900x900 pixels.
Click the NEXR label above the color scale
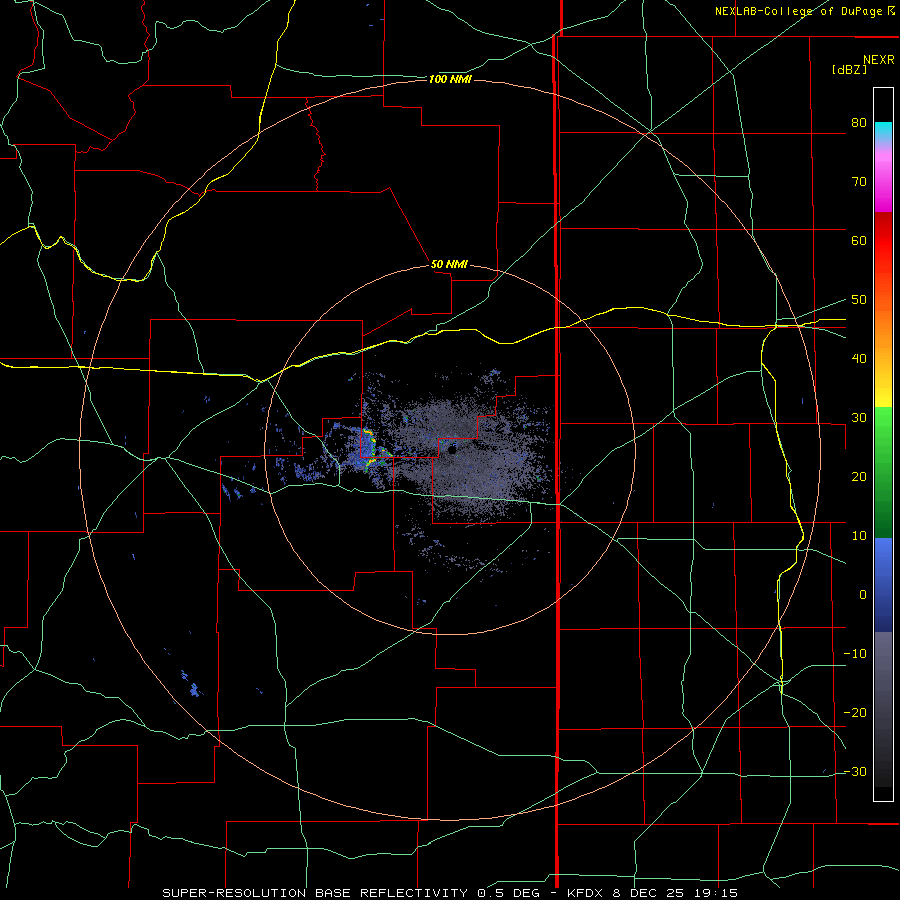pos(878,60)
